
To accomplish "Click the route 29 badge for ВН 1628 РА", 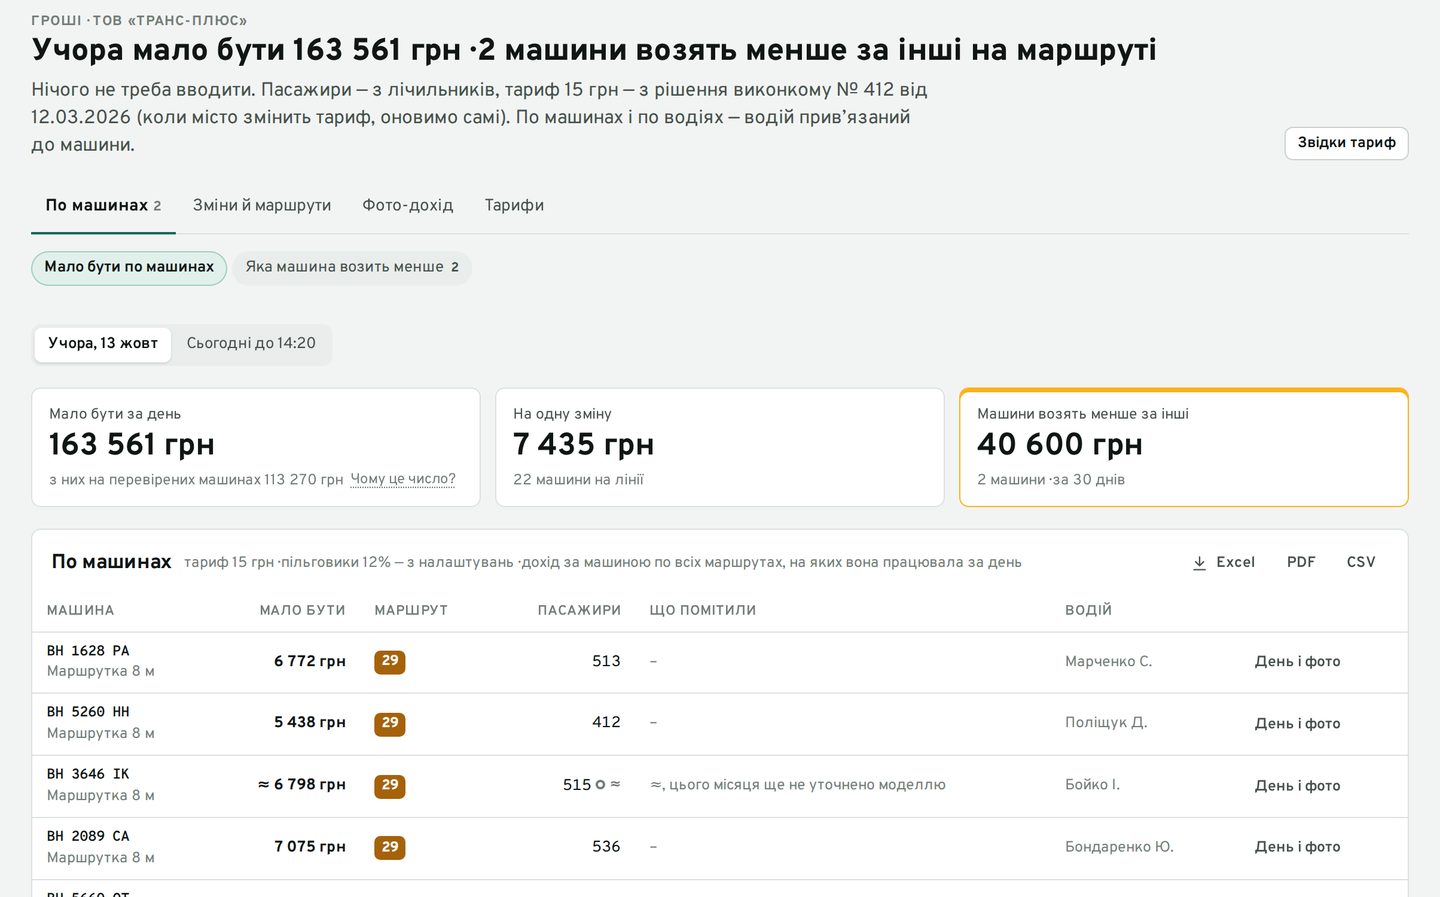I will [390, 661].
